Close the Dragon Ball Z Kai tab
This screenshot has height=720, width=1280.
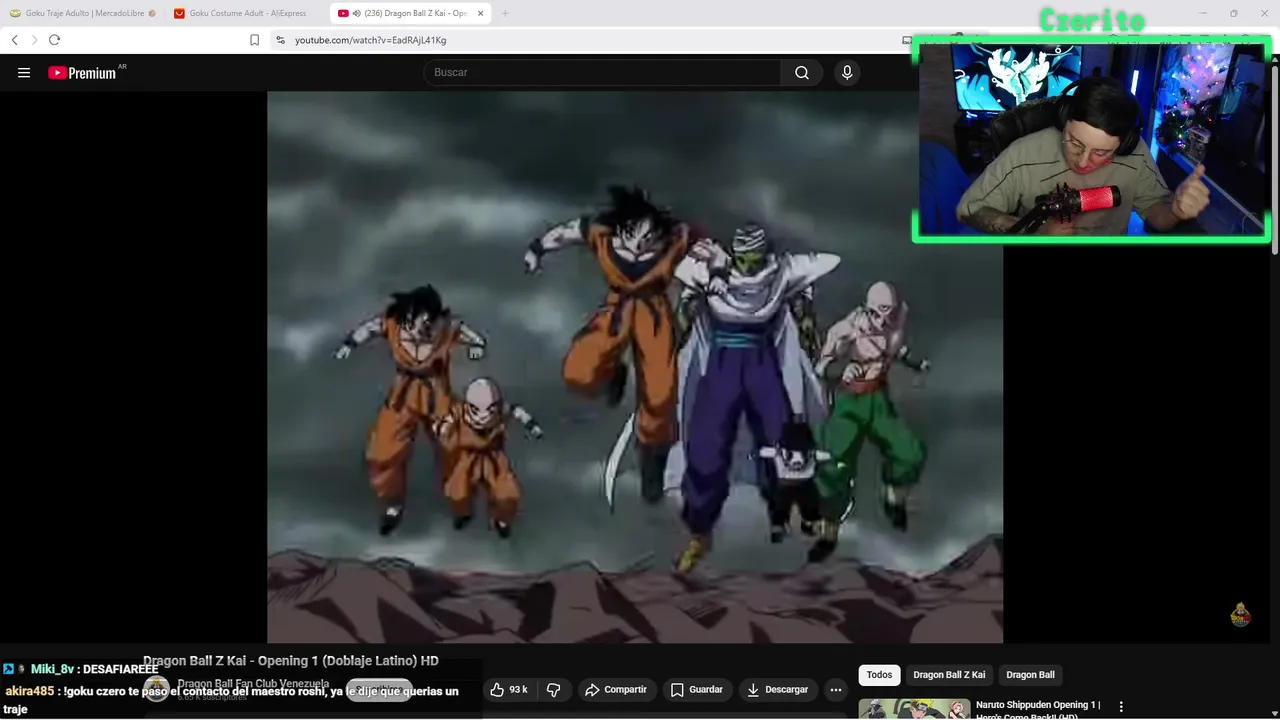pyautogui.click(x=481, y=13)
